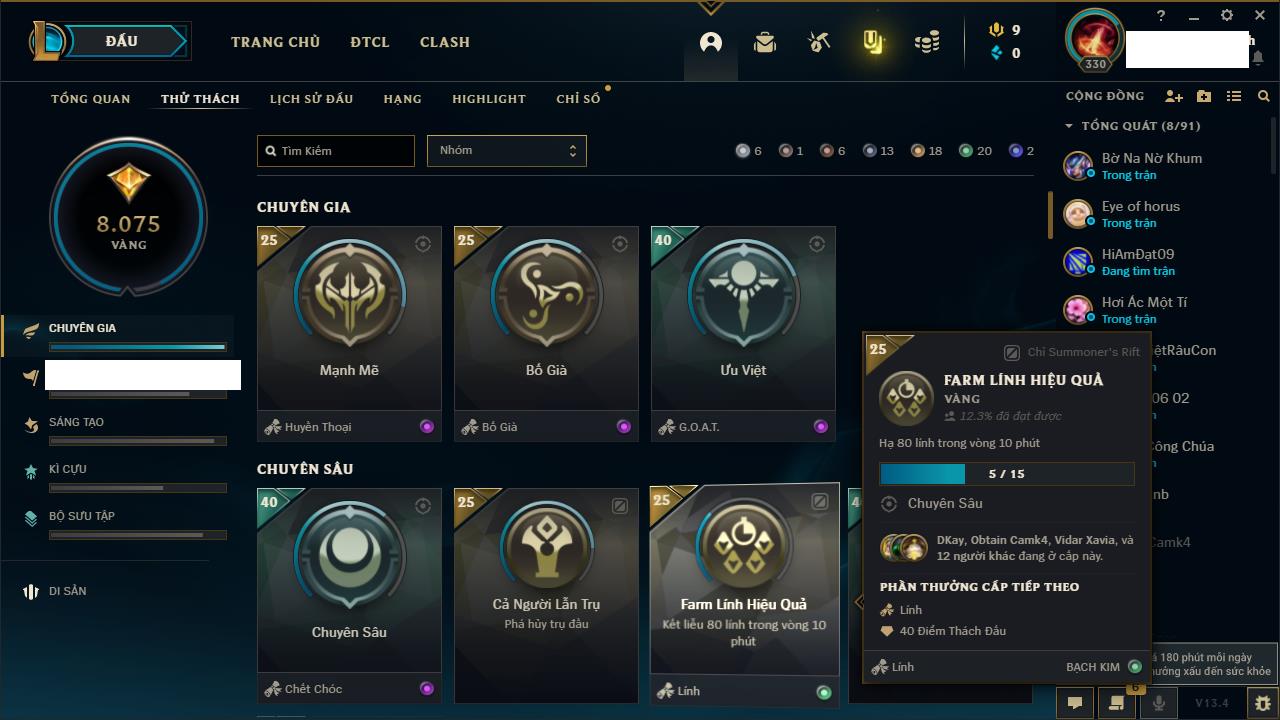Open the Nhóm grouping dropdown
Screen dimensions: 1280x720
(507, 151)
